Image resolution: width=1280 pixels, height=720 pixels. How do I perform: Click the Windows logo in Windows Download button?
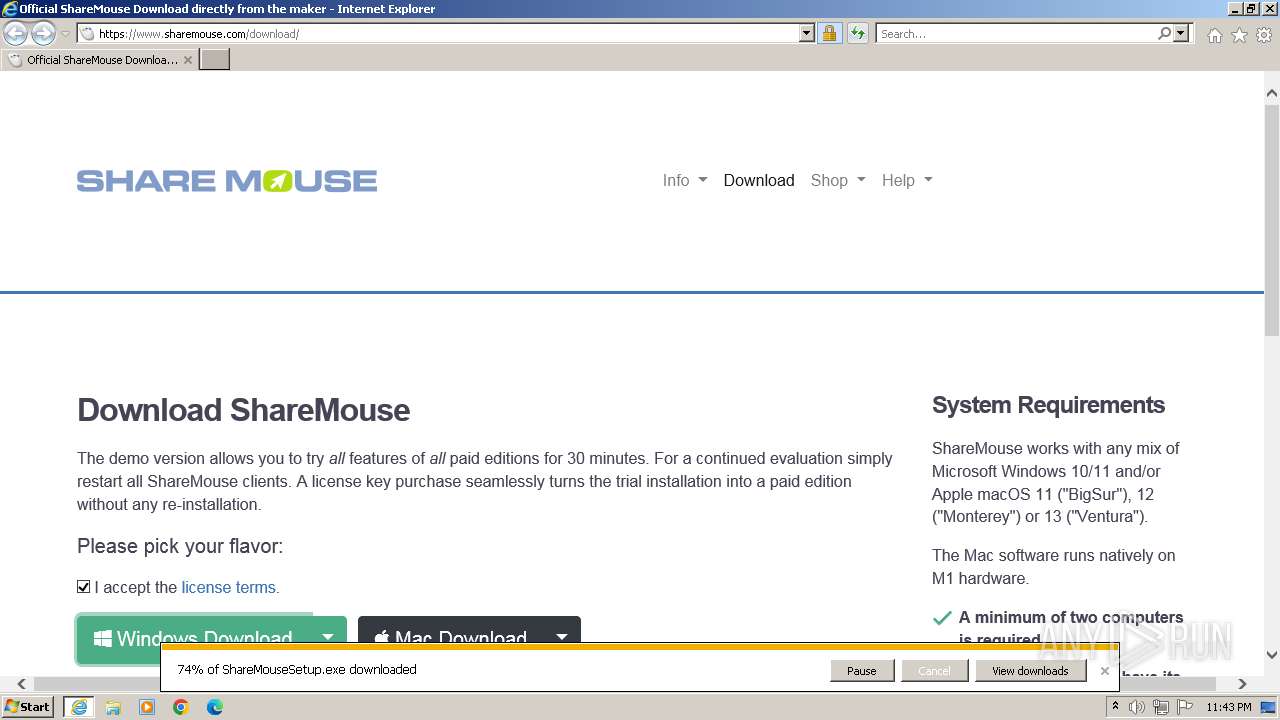coord(102,638)
